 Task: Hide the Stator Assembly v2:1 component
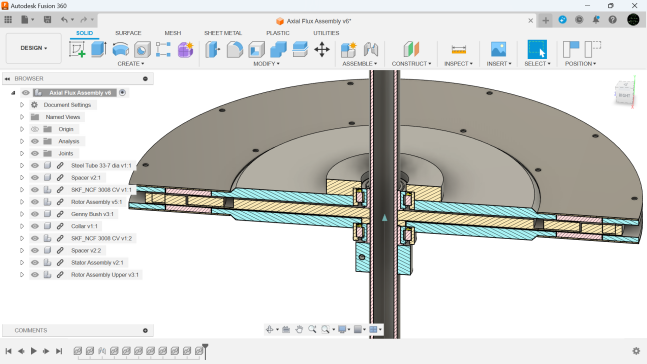point(35,262)
